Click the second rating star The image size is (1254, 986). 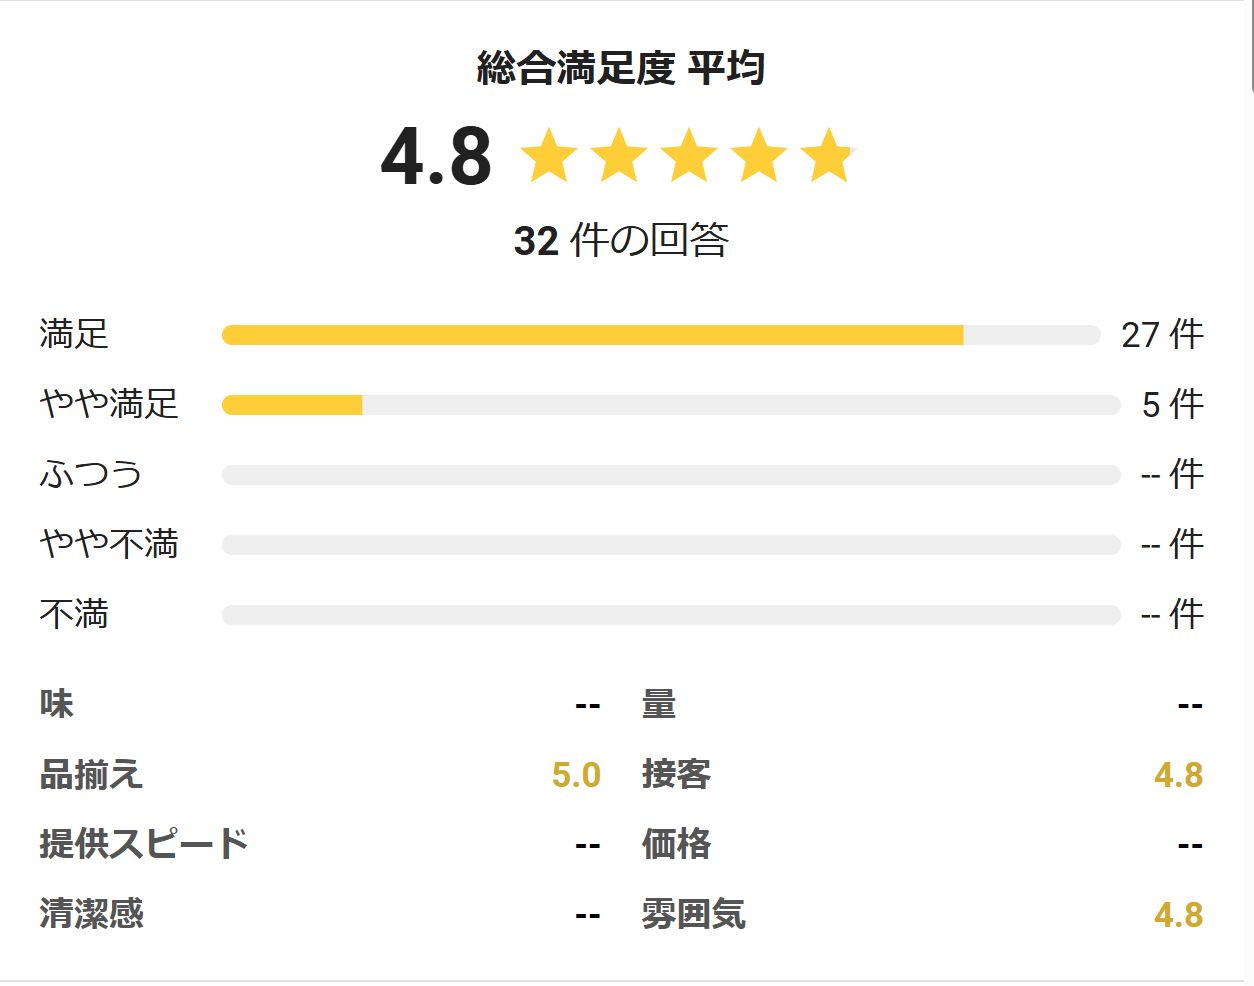point(619,155)
